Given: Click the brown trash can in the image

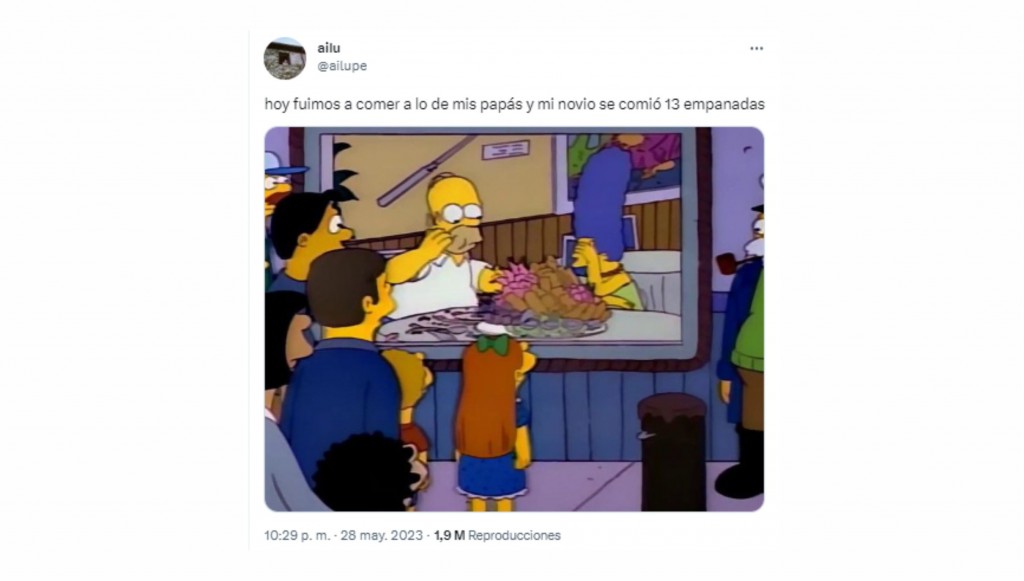Looking at the screenshot, I should point(672,452).
